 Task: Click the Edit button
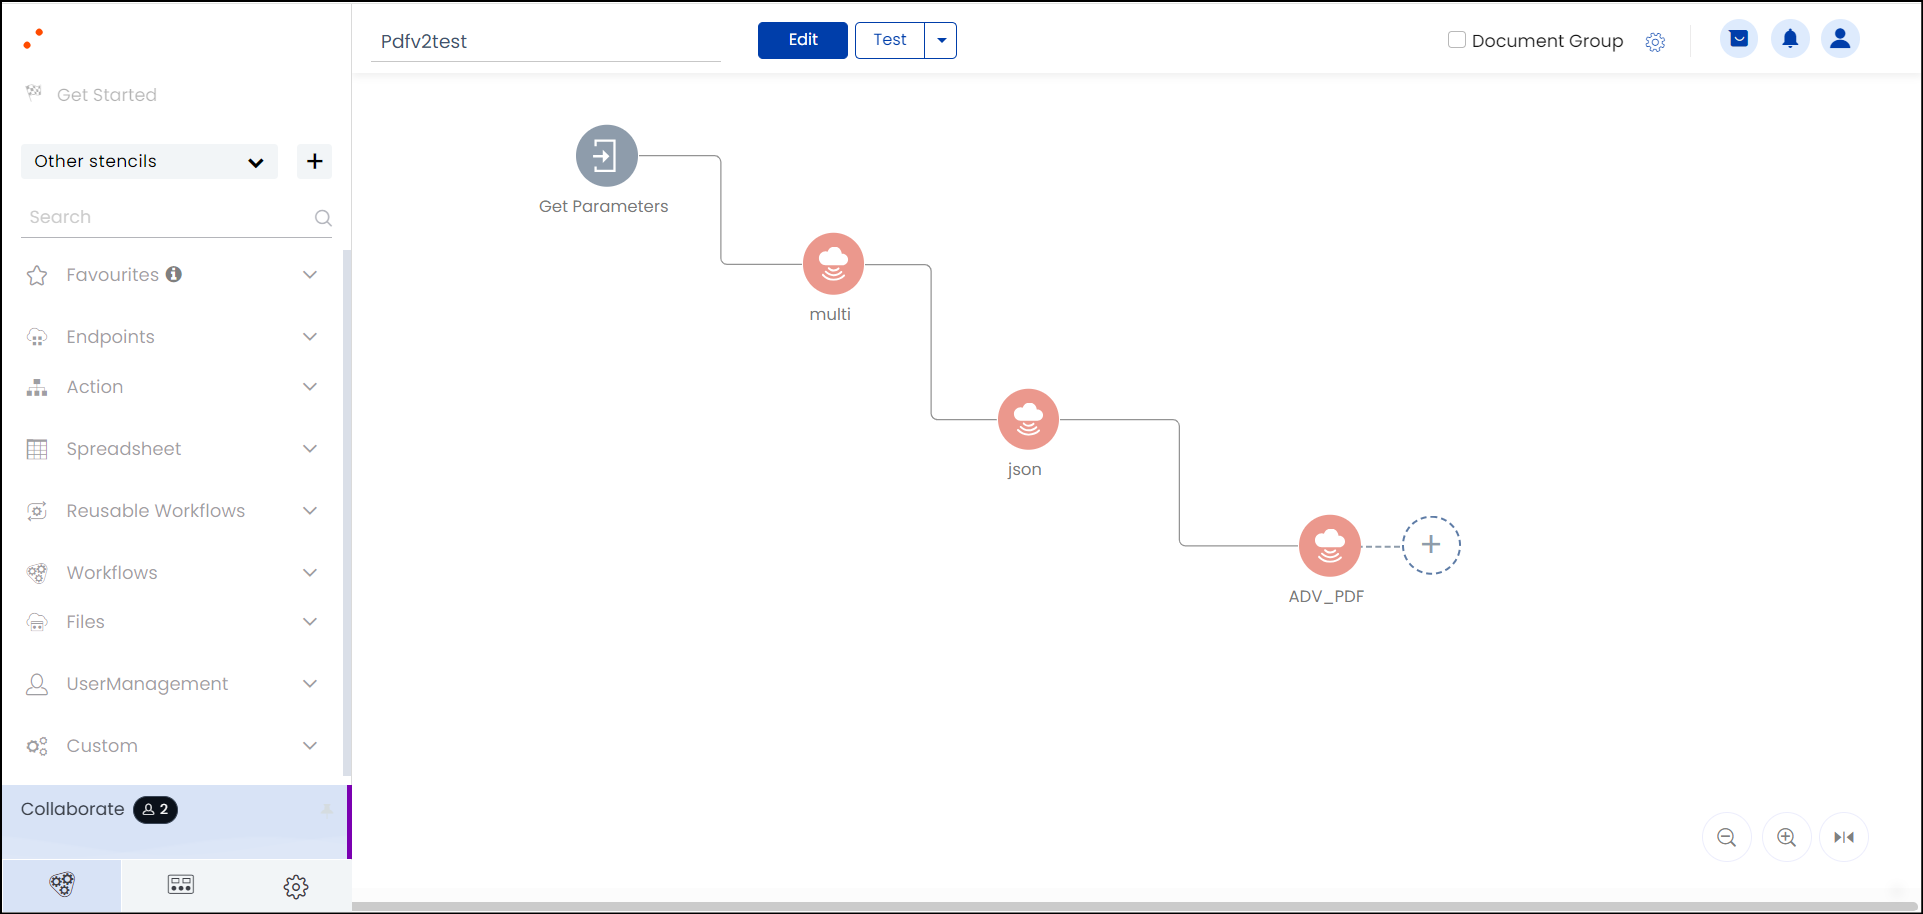tap(802, 40)
